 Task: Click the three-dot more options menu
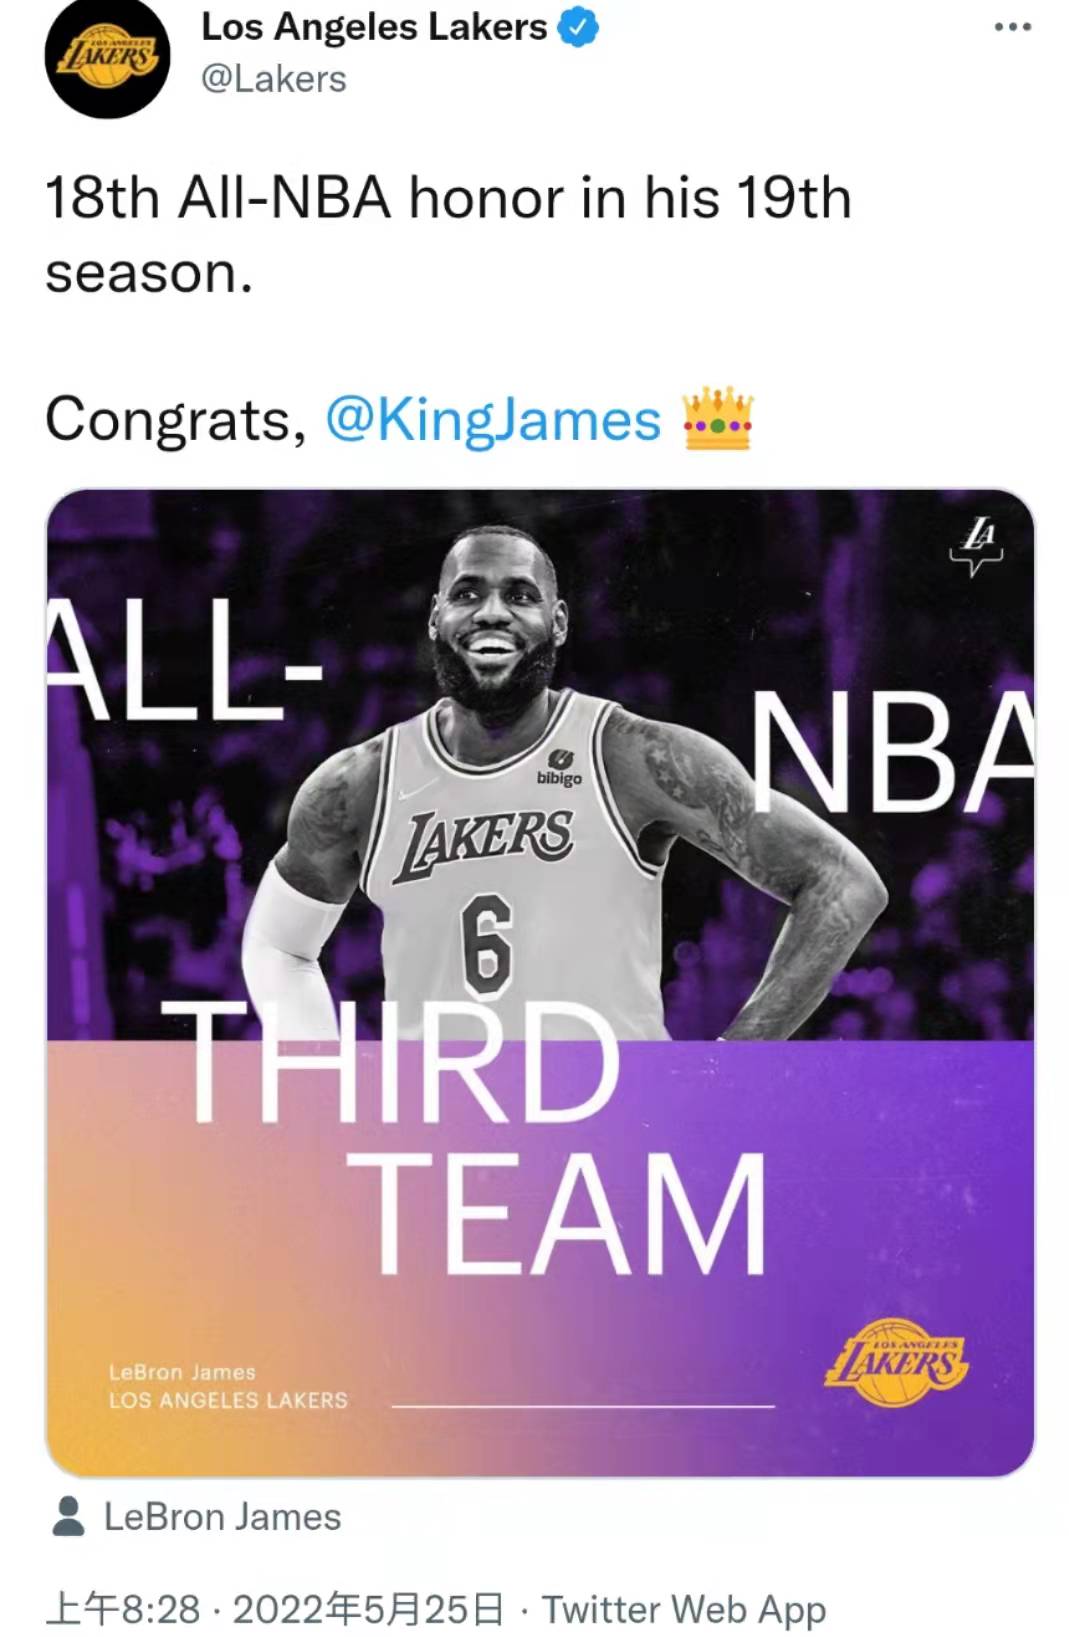[1012, 27]
